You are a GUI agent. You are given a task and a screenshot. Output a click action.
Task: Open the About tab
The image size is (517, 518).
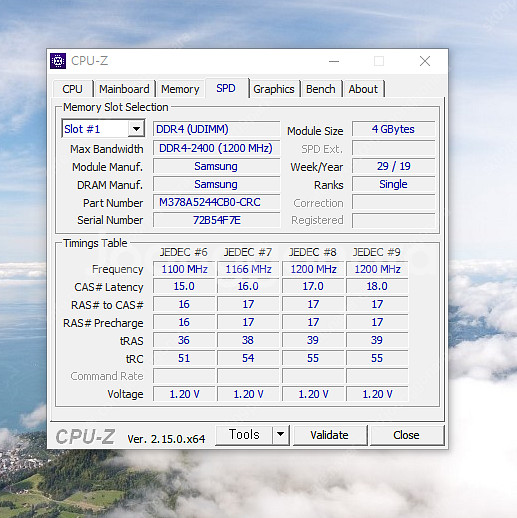(x=363, y=89)
